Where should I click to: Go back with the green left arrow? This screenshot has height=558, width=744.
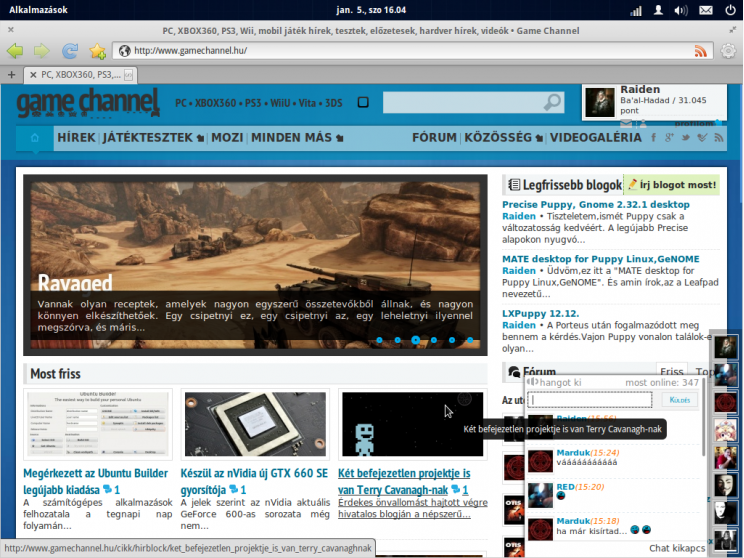[15, 50]
